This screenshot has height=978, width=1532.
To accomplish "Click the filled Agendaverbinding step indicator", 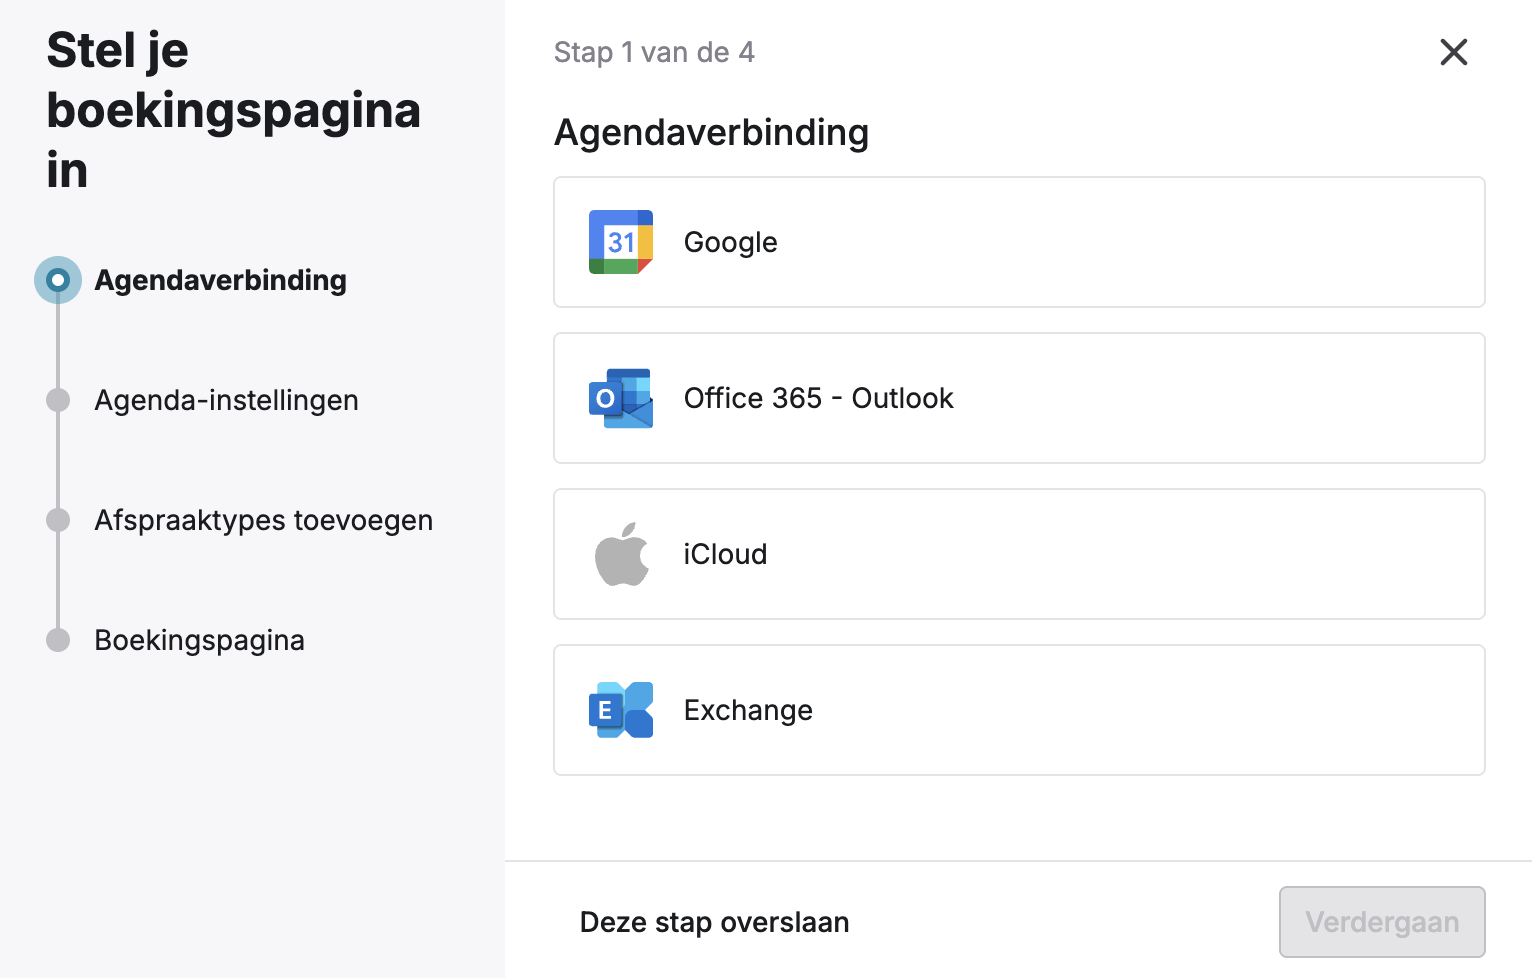I will coord(57,280).
